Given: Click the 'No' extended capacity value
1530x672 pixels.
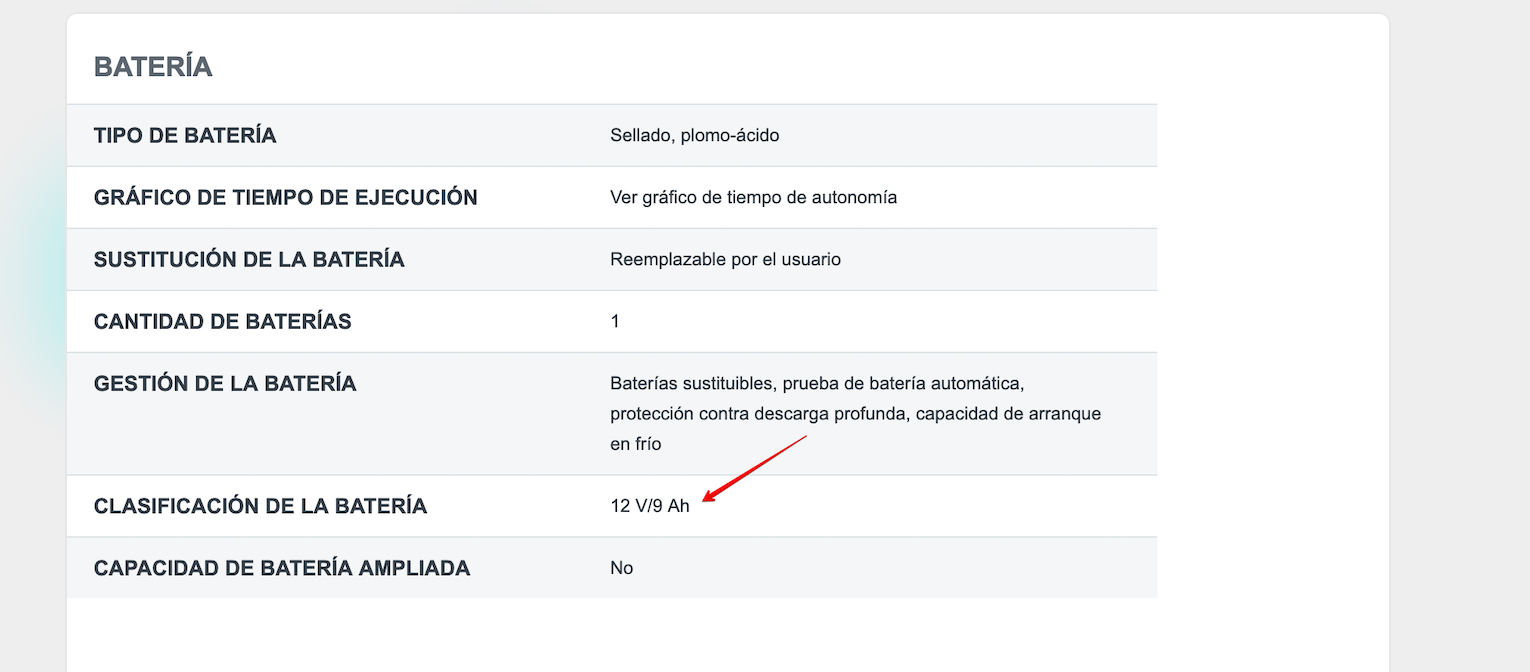Looking at the screenshot, I should pyautogui.click(x=622, y=569).
